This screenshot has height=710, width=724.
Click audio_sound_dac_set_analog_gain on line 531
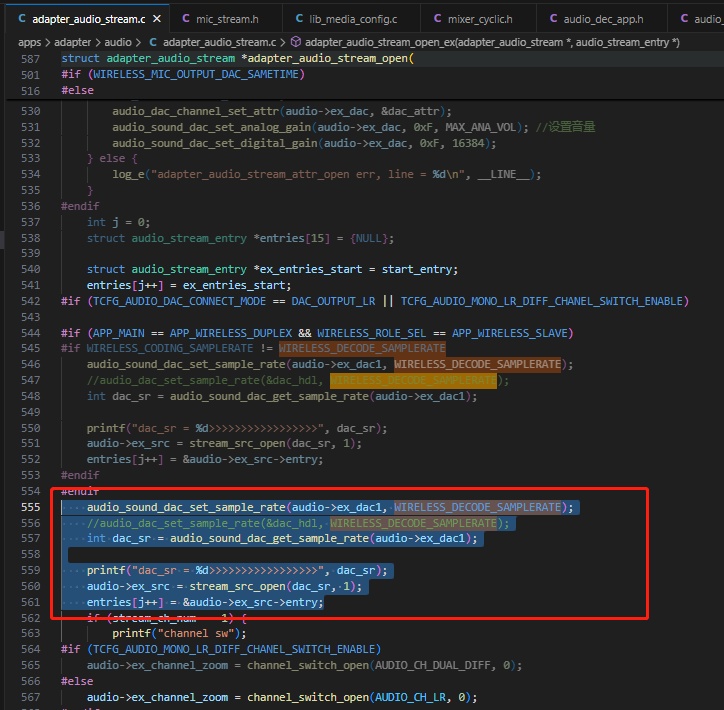pos(211,127)
